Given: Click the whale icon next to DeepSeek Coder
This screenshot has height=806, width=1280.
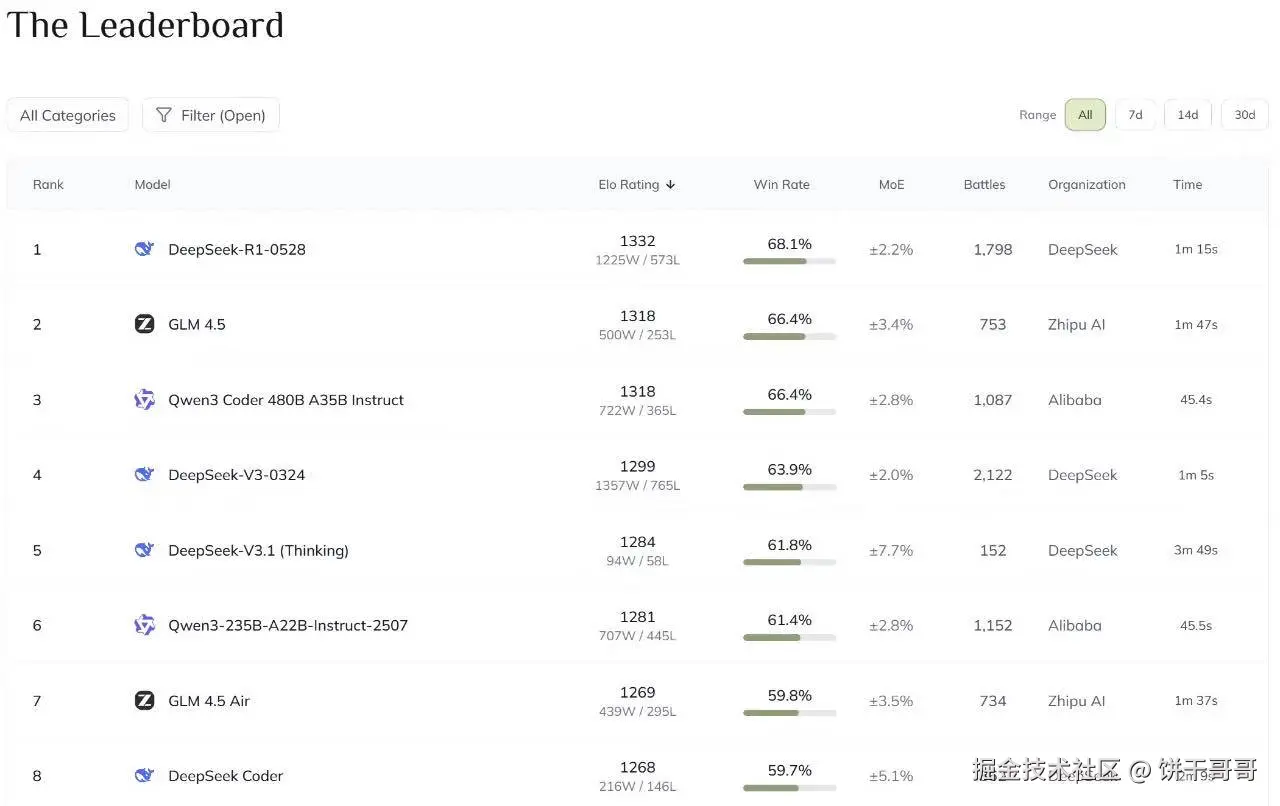Looking at the screenshot, I should (144, 776).
